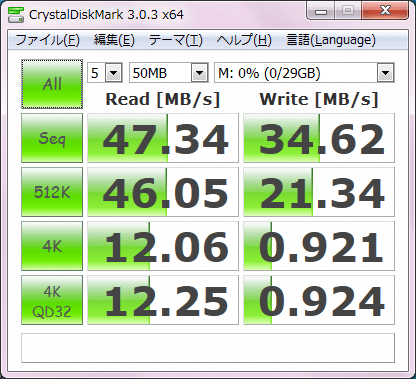Viewport: 416px width, 379px height.
Task: Start the 4K QD32 benchmark test
Action: pyautogui.click(x=52, y=300)
